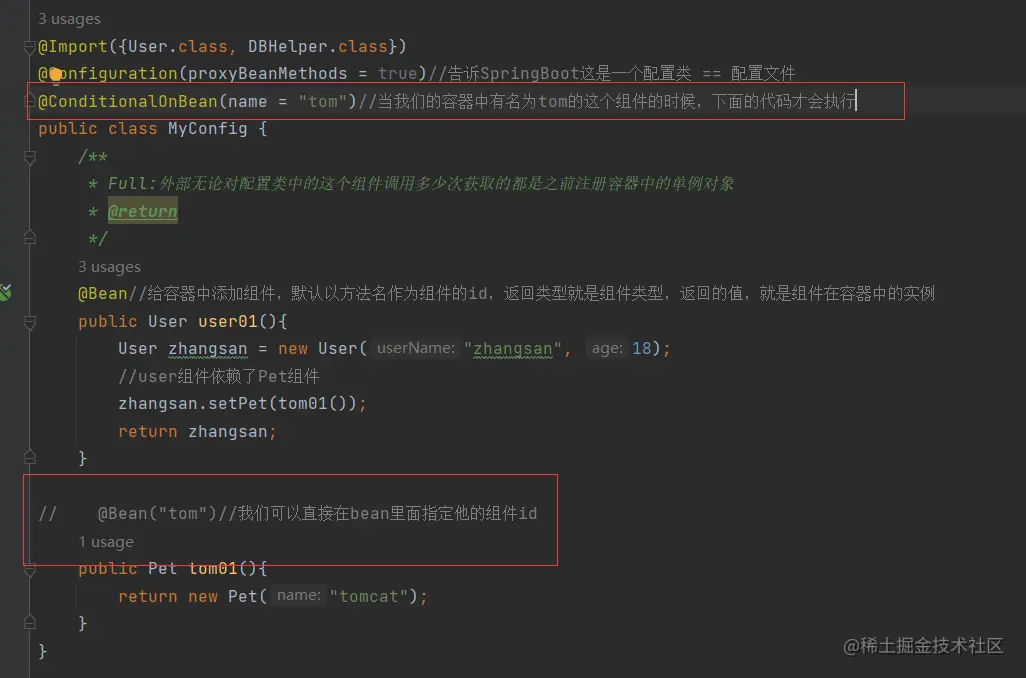
Task: Click the 'age:' parameter inlay hint
Action: coord(607,348)
